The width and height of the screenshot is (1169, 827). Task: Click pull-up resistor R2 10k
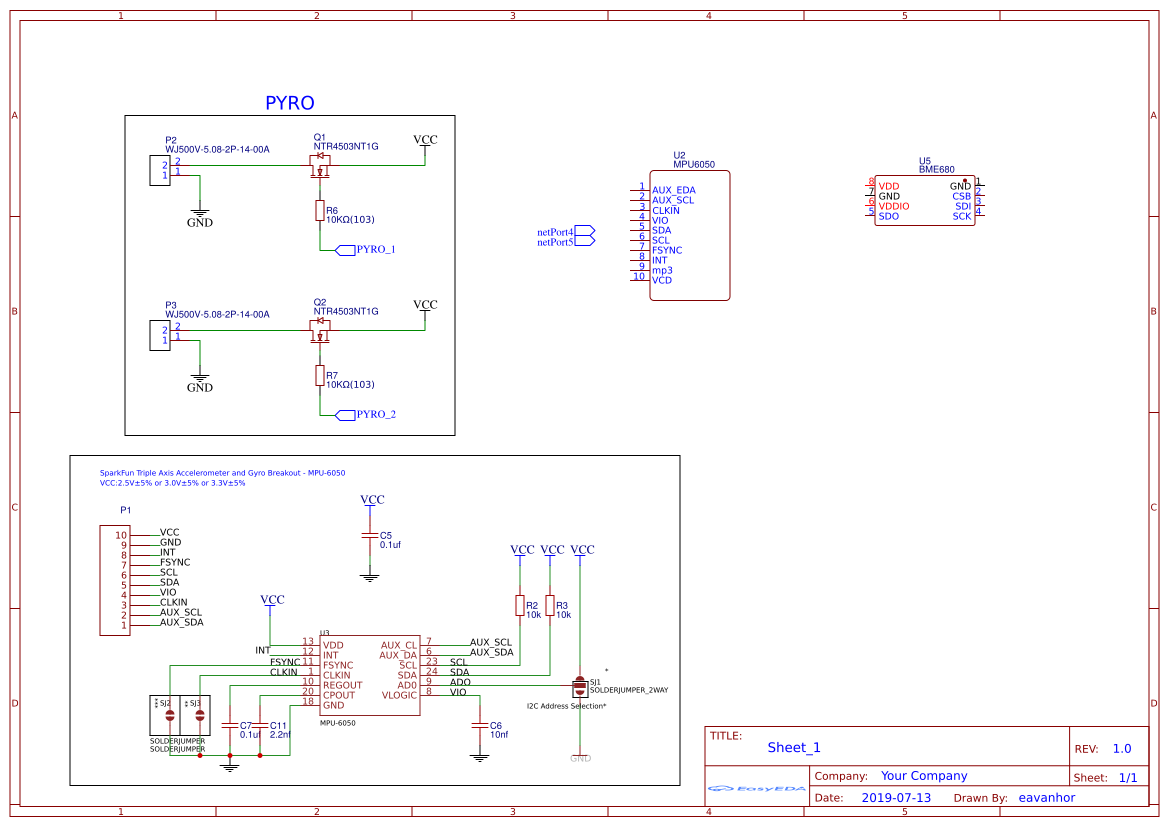519,607
